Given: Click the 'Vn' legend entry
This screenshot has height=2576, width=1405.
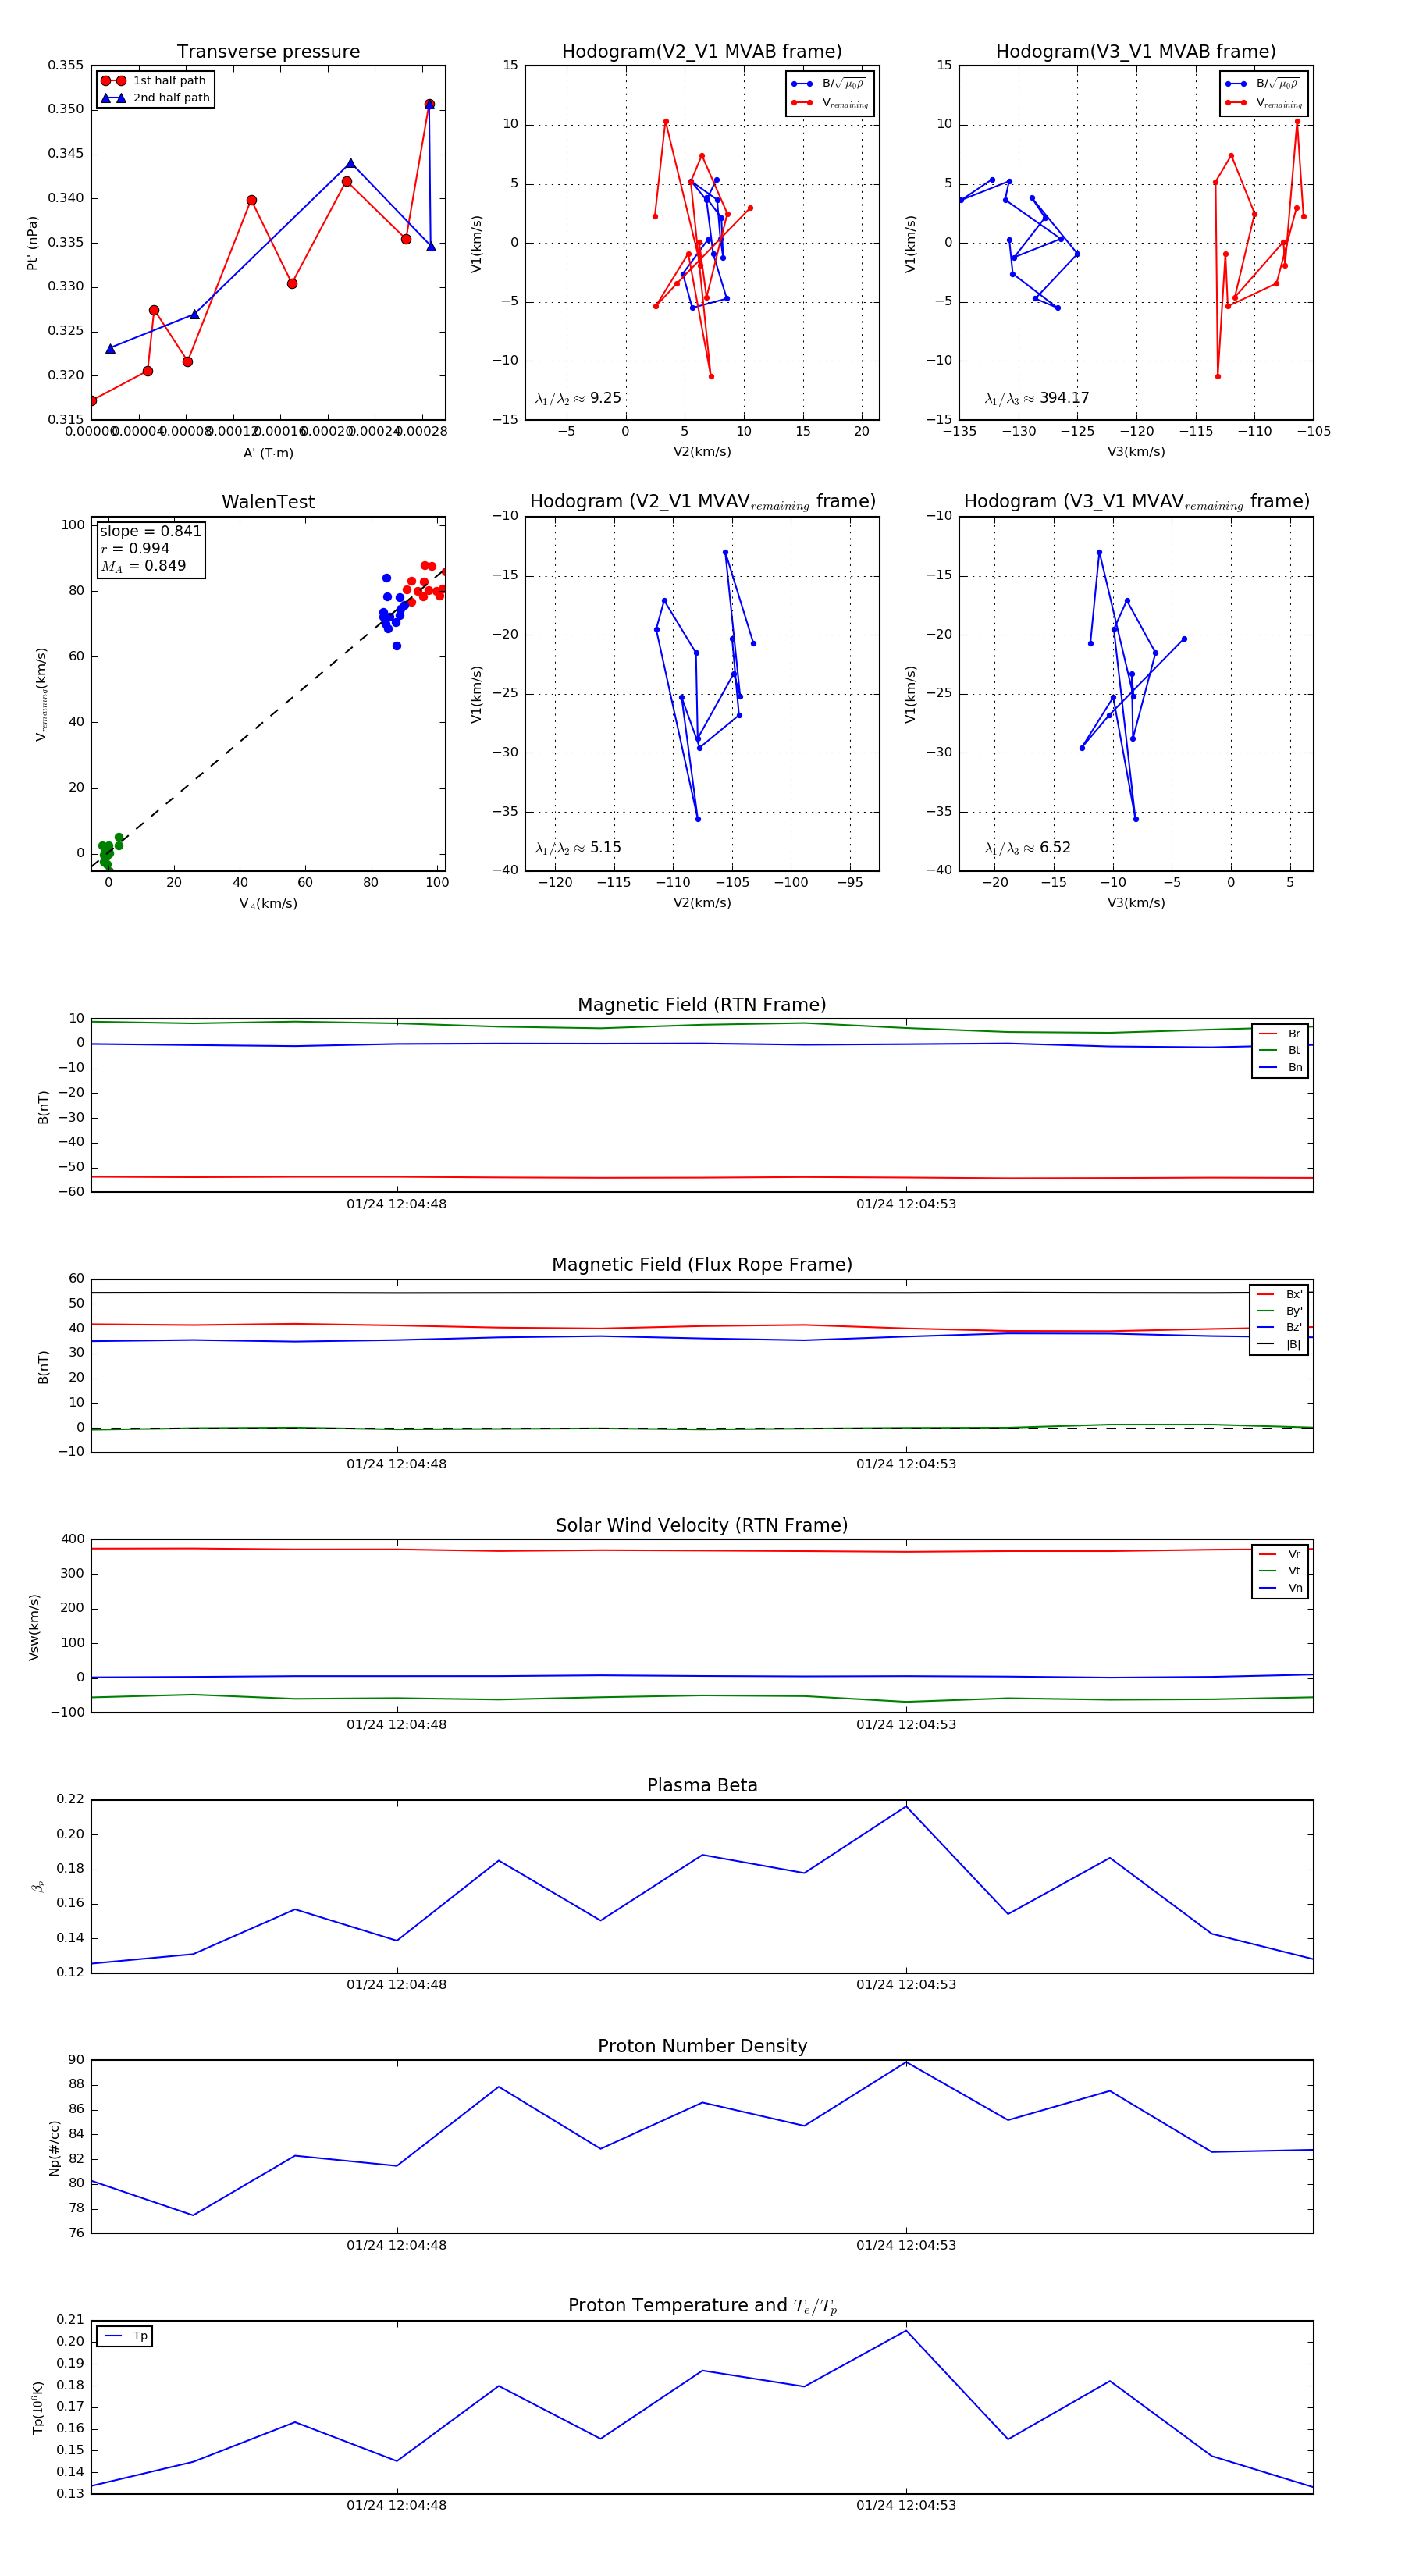Looking at the screenshot, I should tap(1281, 1588).
